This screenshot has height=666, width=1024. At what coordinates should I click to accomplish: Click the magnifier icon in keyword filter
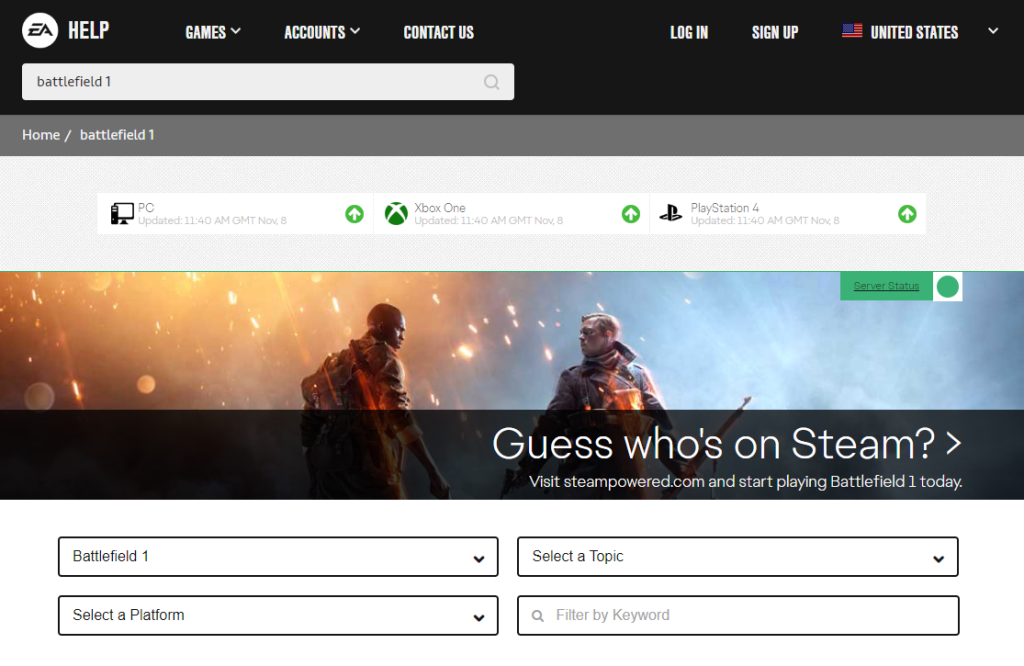537,616
